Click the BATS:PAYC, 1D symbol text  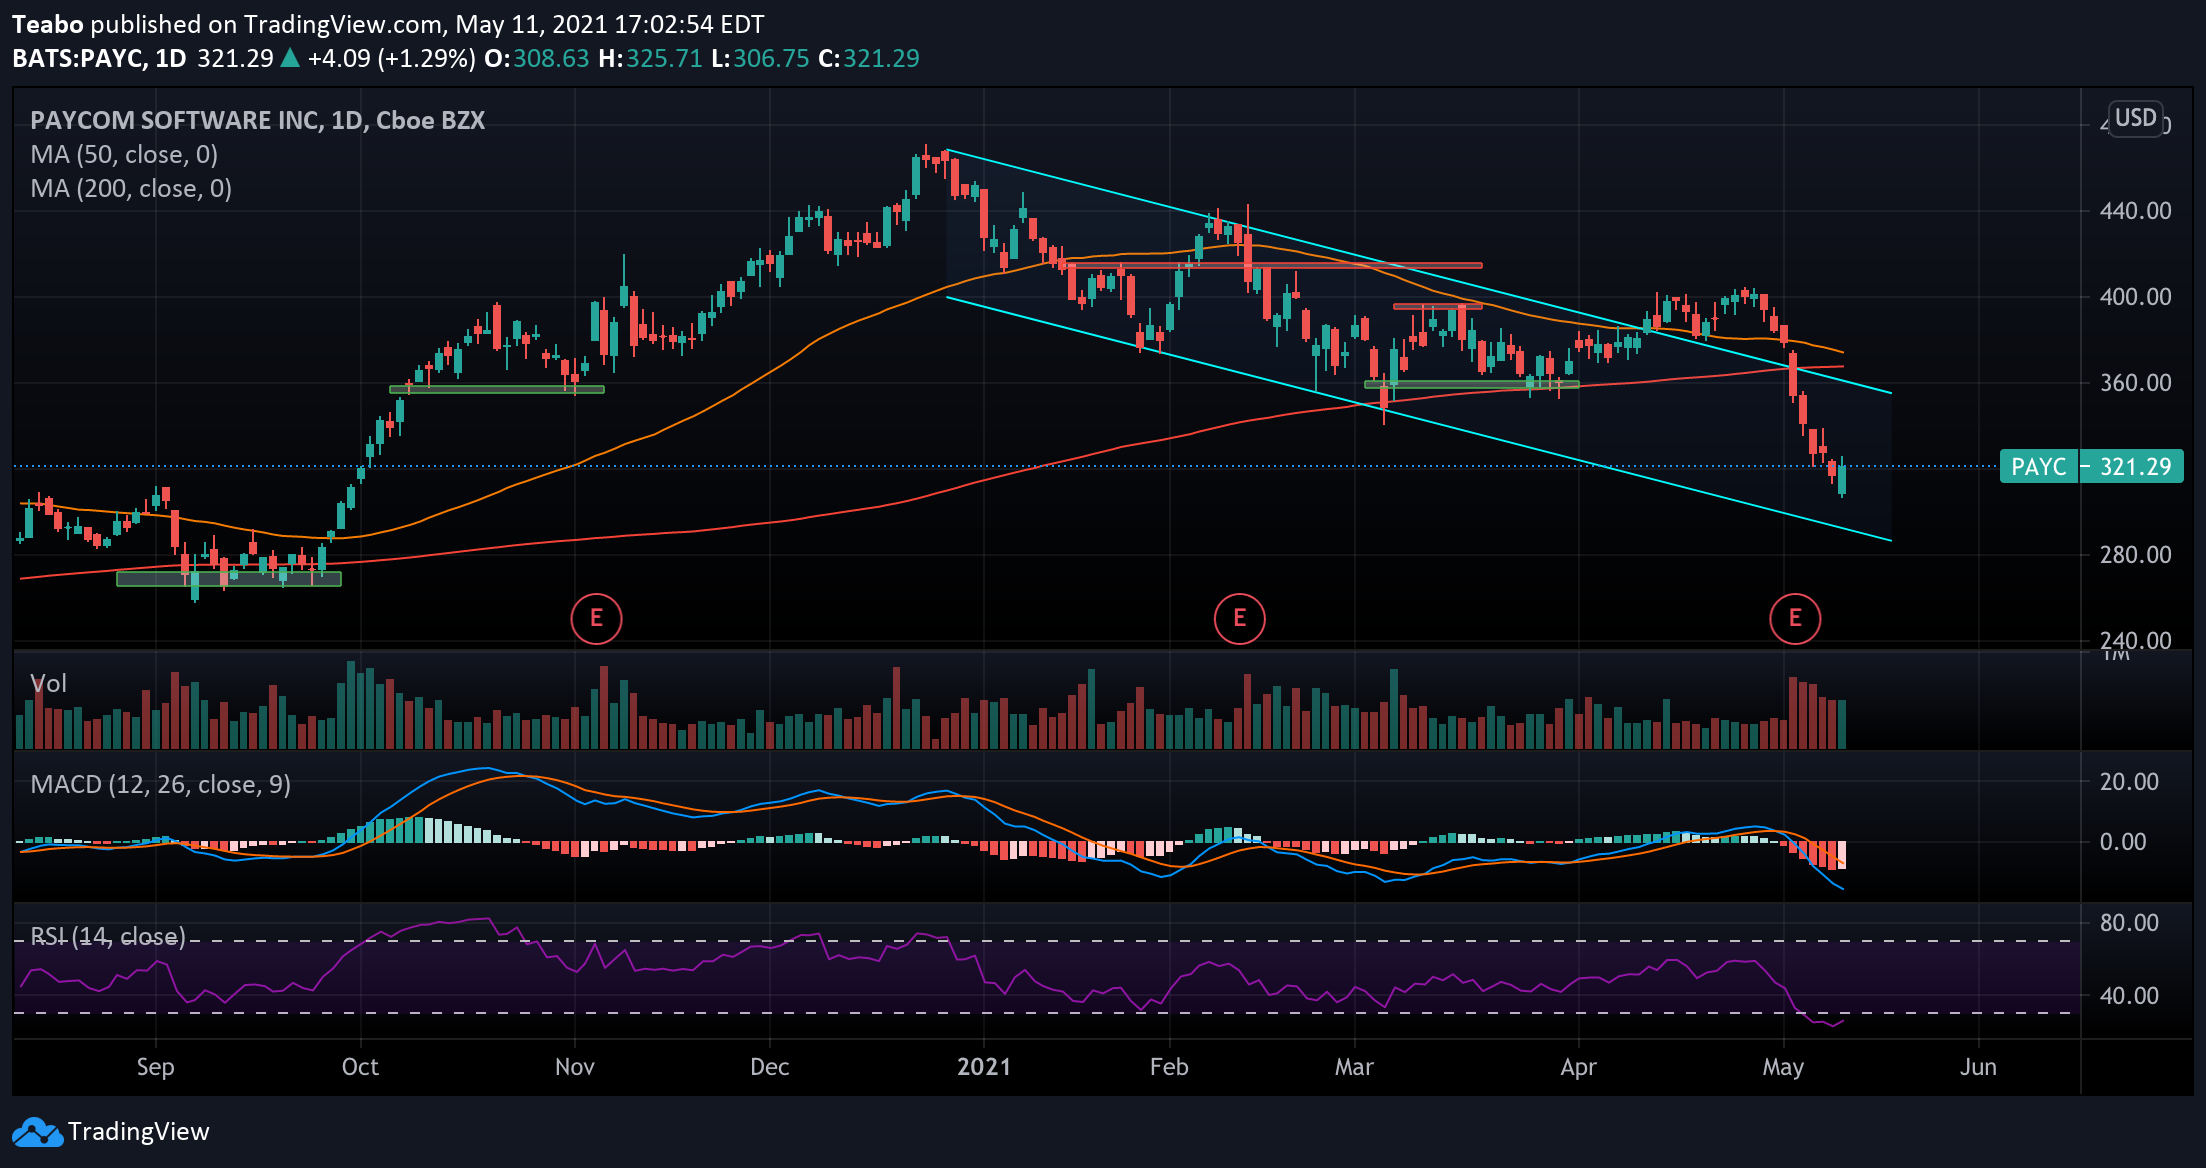tap(99, 58)
